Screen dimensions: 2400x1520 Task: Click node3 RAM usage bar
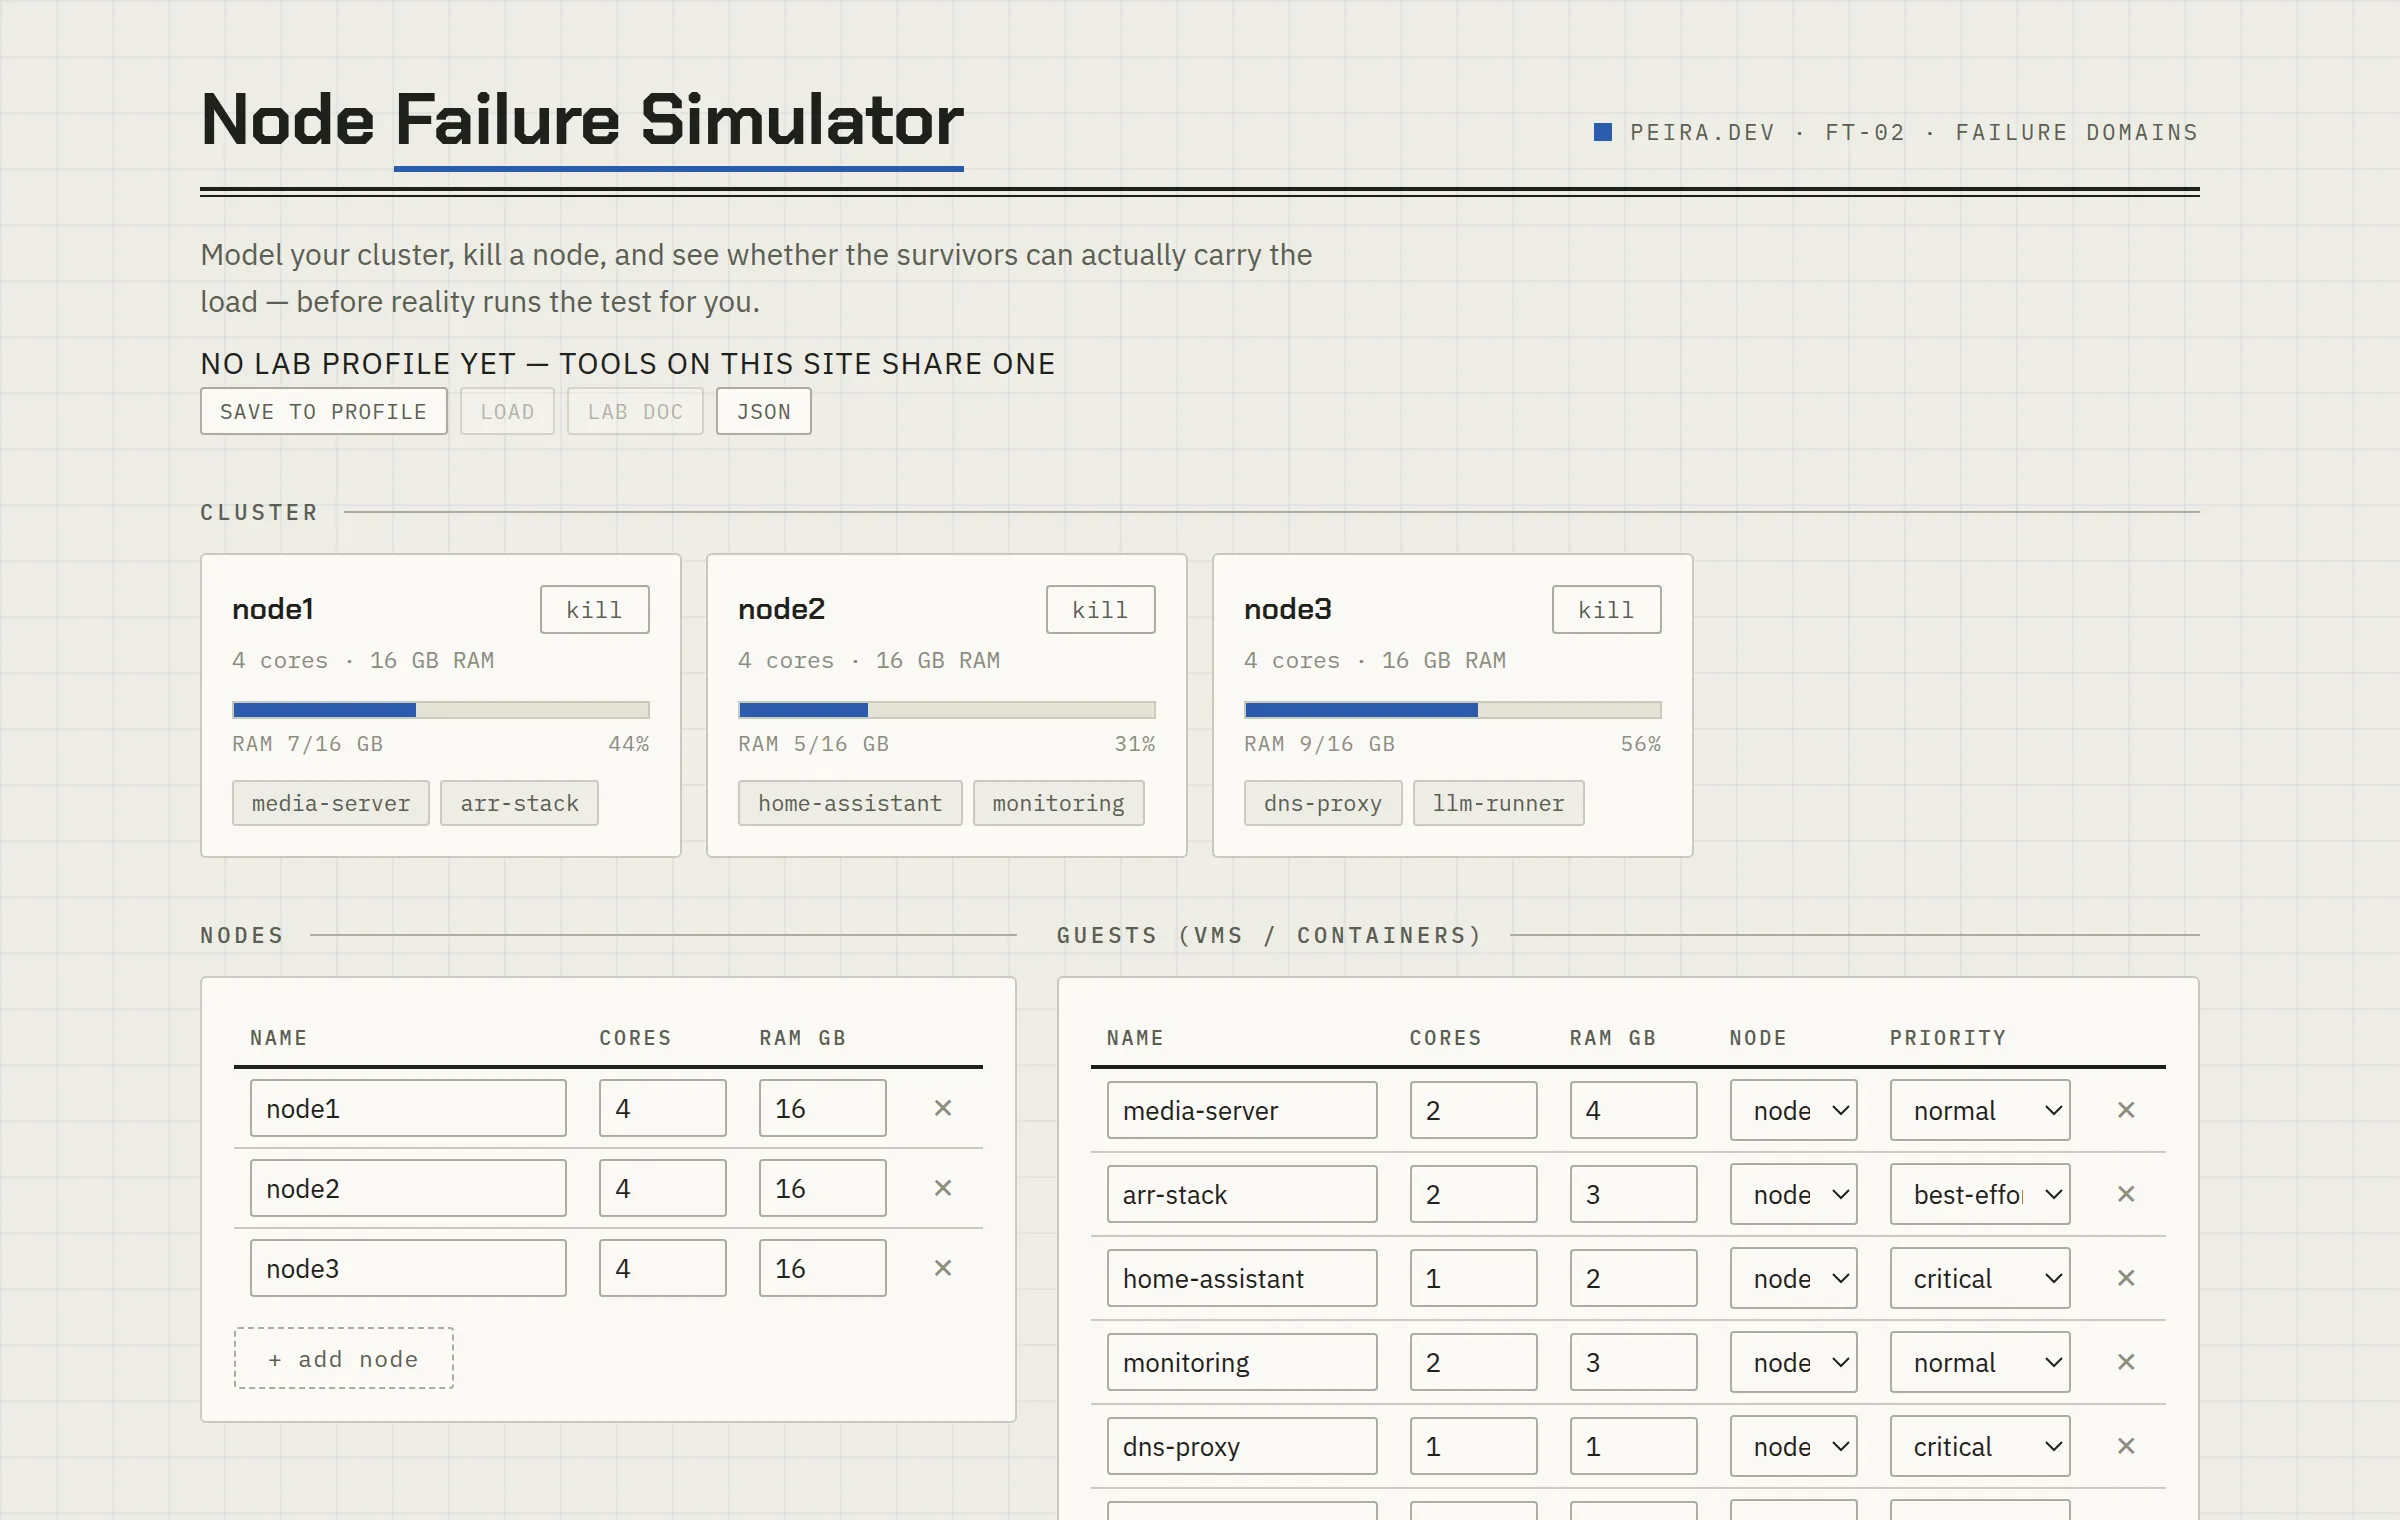tap(1452, 710)
